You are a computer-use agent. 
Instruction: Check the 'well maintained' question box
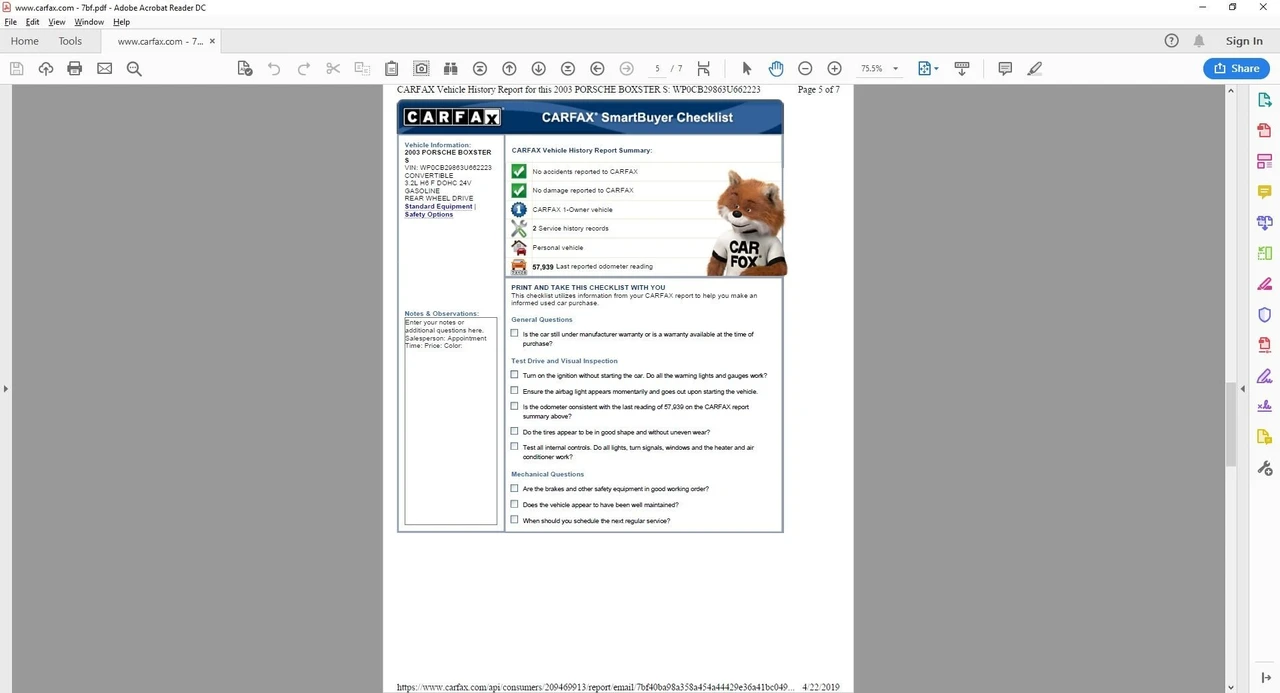[x=514, y=505]
